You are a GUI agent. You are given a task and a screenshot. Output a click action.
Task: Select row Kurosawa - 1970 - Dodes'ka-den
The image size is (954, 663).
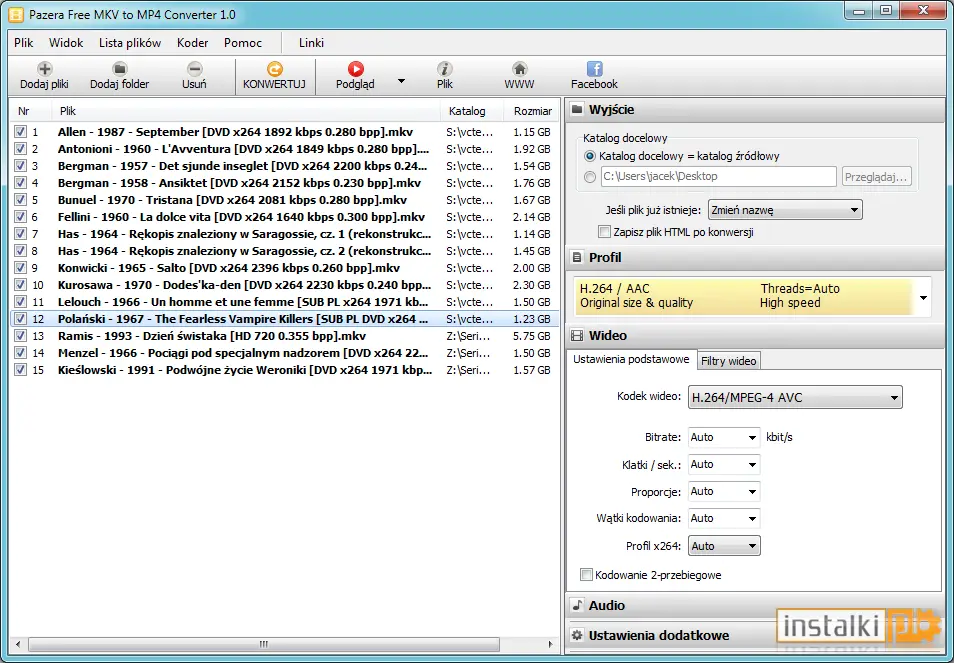click(285, 285)
